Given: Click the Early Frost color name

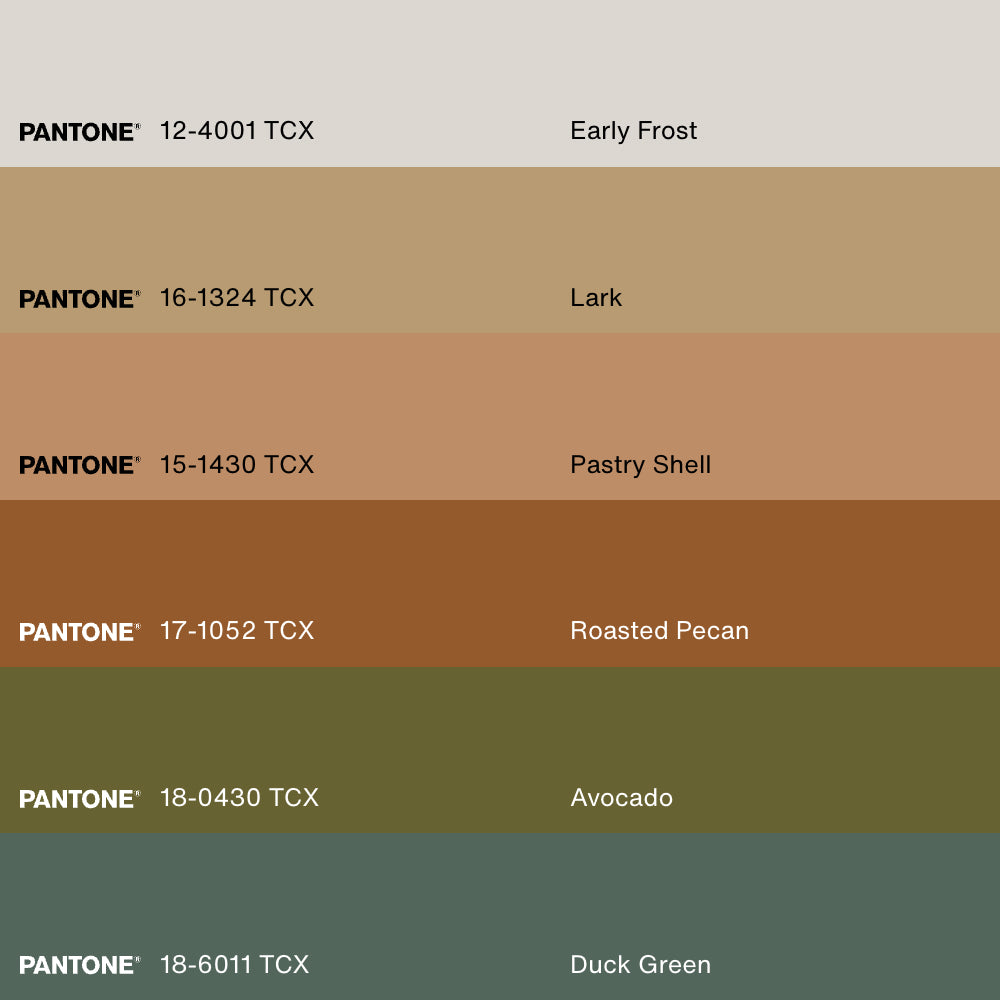Looking at the screenshot, I should pyautogui.click(x=633, y=131).
